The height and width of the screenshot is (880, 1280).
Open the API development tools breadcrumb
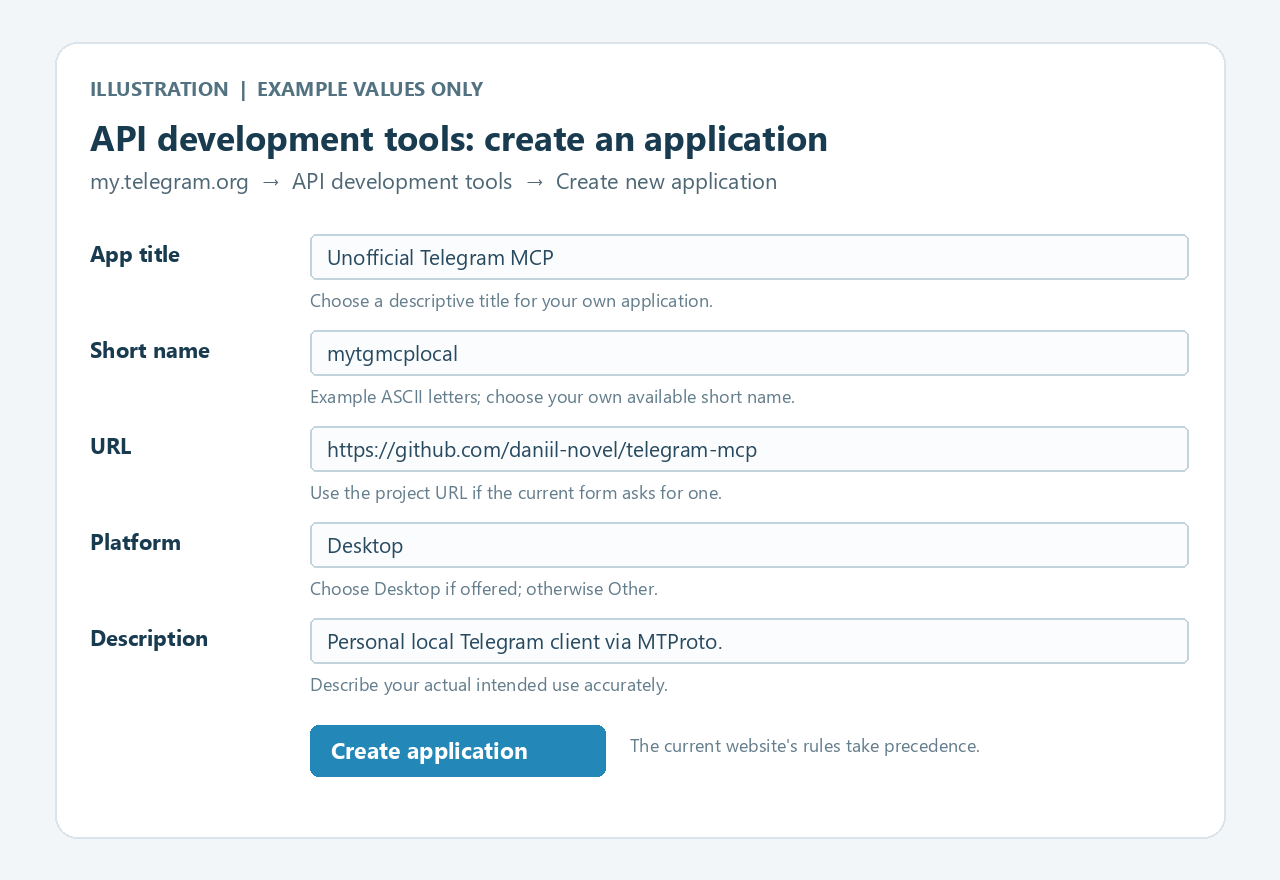[x=402, y=182]
